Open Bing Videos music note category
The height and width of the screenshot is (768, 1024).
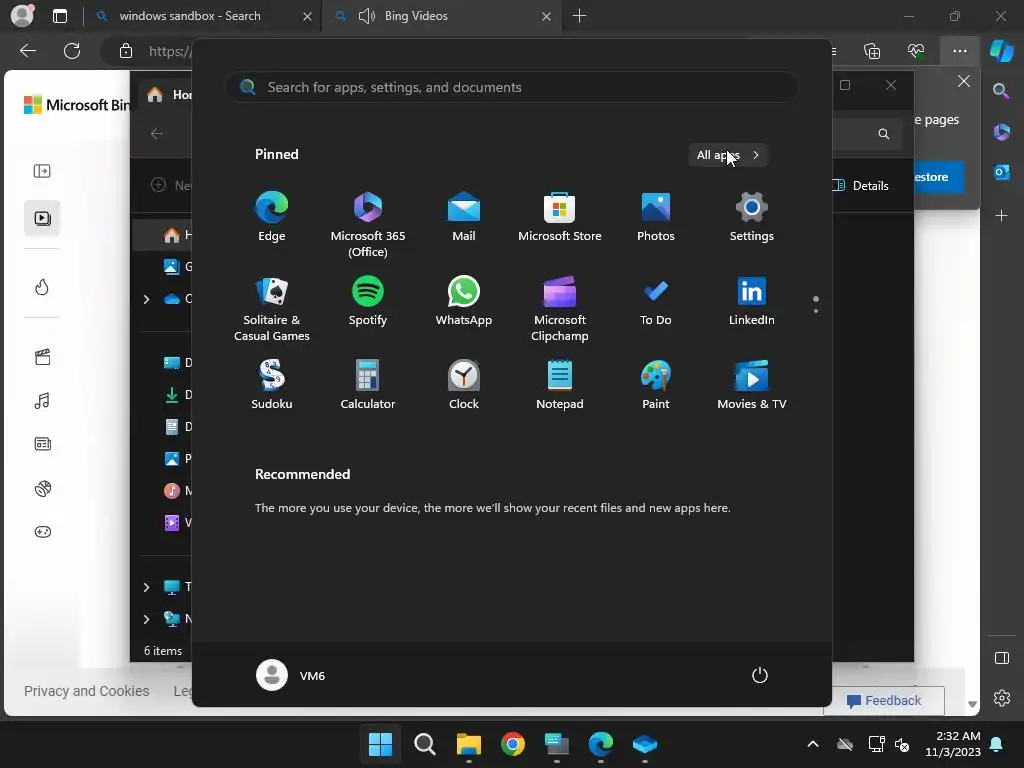pyautogui.click(x=42, y=401)
